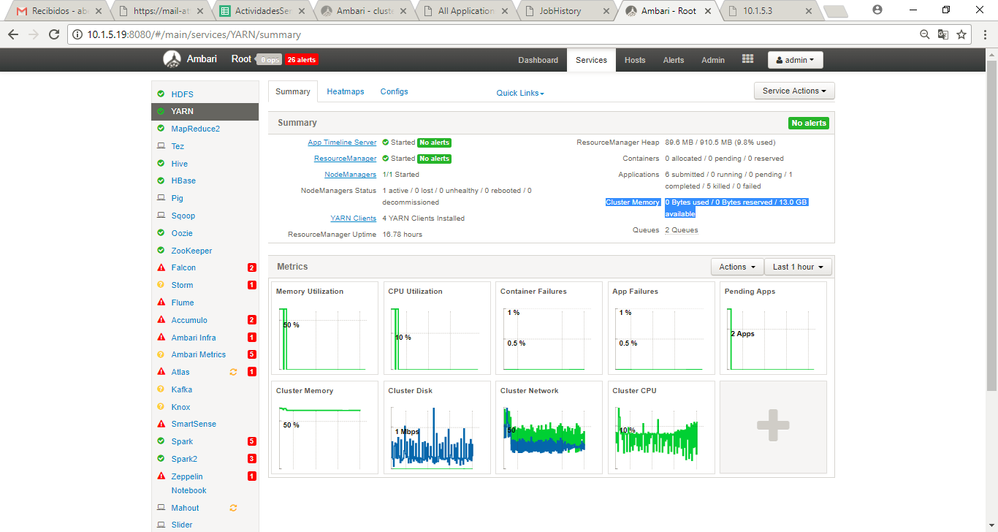The height and width of the screenshot is (532, 998).
Task: Click the plus icon to add metric widget
Action: (x=773, y=426)
